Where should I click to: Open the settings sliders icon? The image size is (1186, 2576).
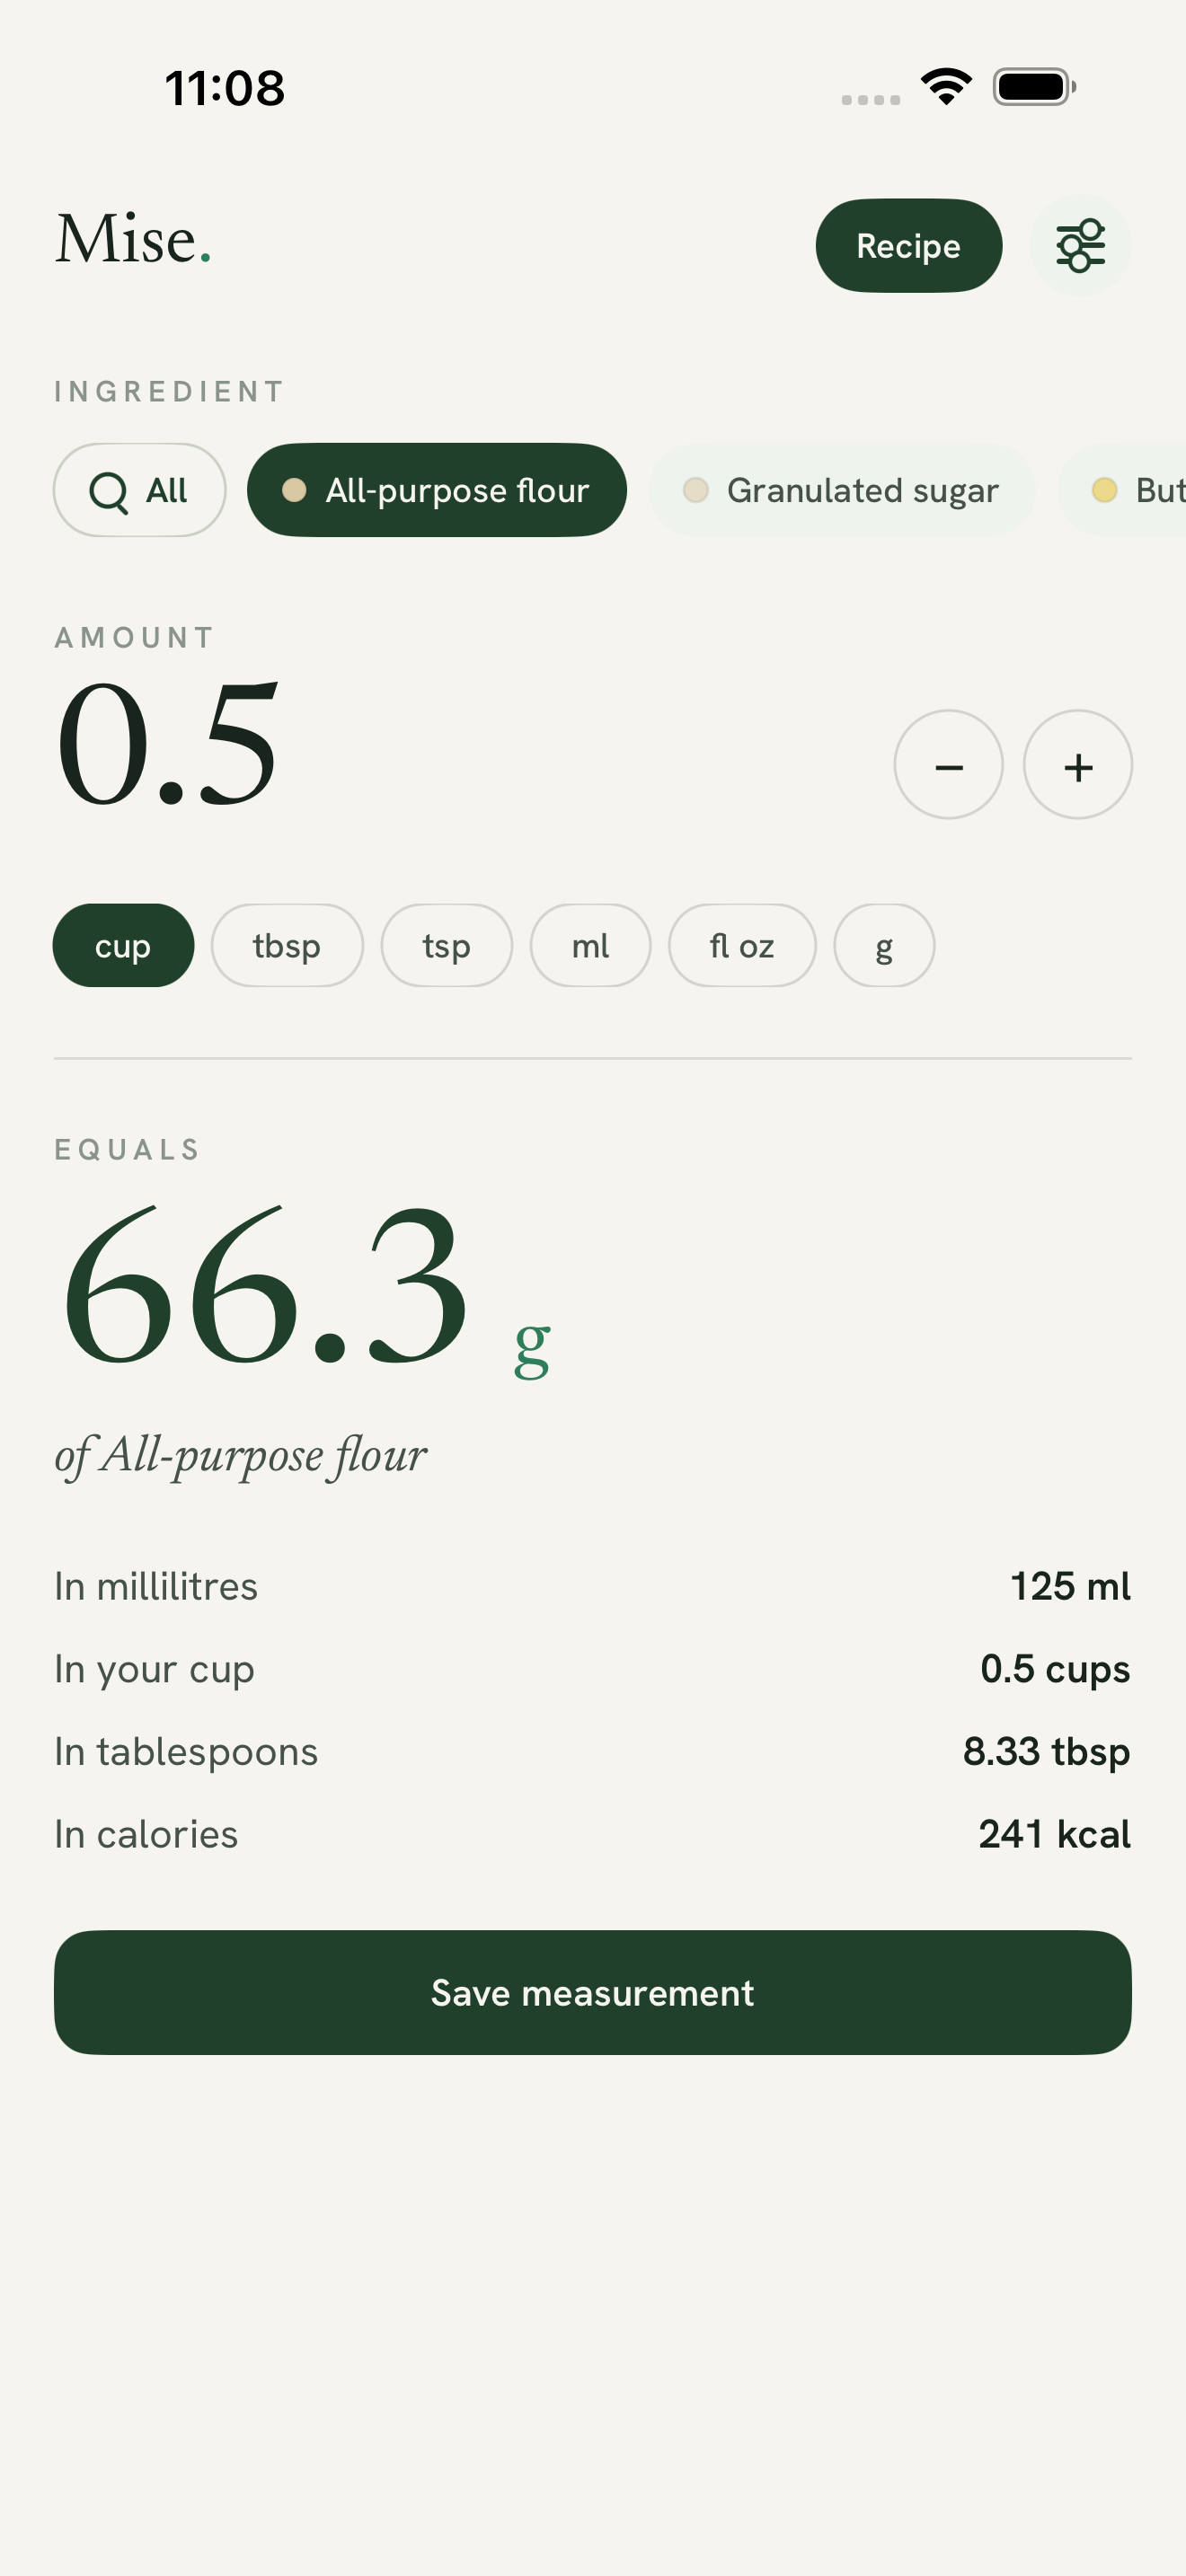pos(1080,245)
